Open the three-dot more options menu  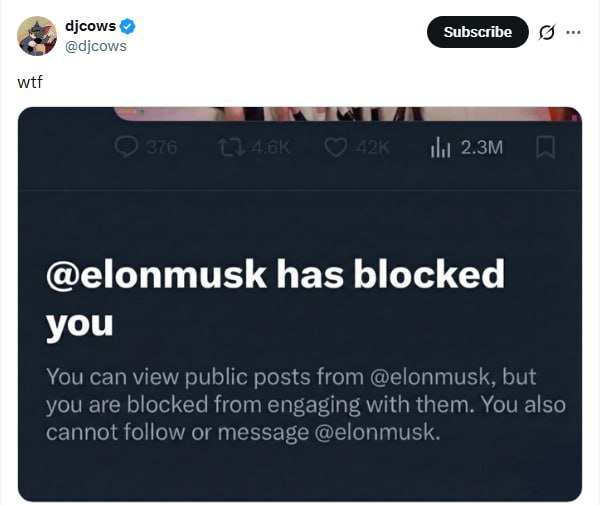tap(573, 32)
